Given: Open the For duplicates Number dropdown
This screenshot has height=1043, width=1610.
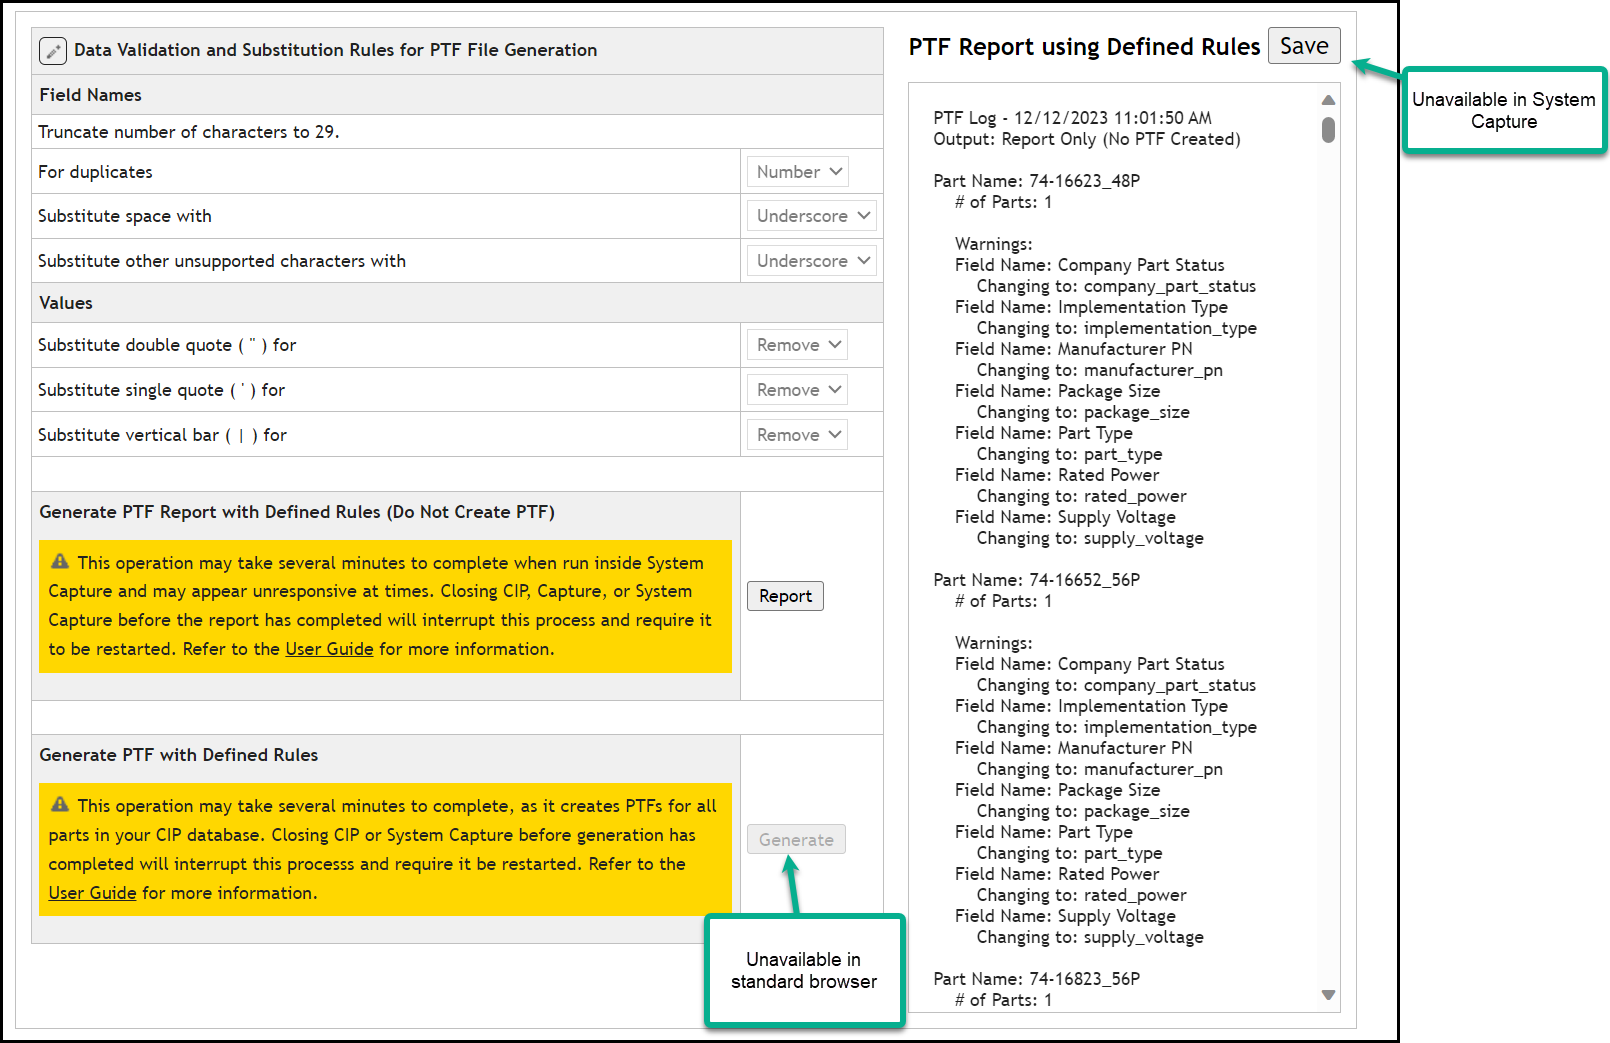Looking at the screenshot, I should (797, 171).
